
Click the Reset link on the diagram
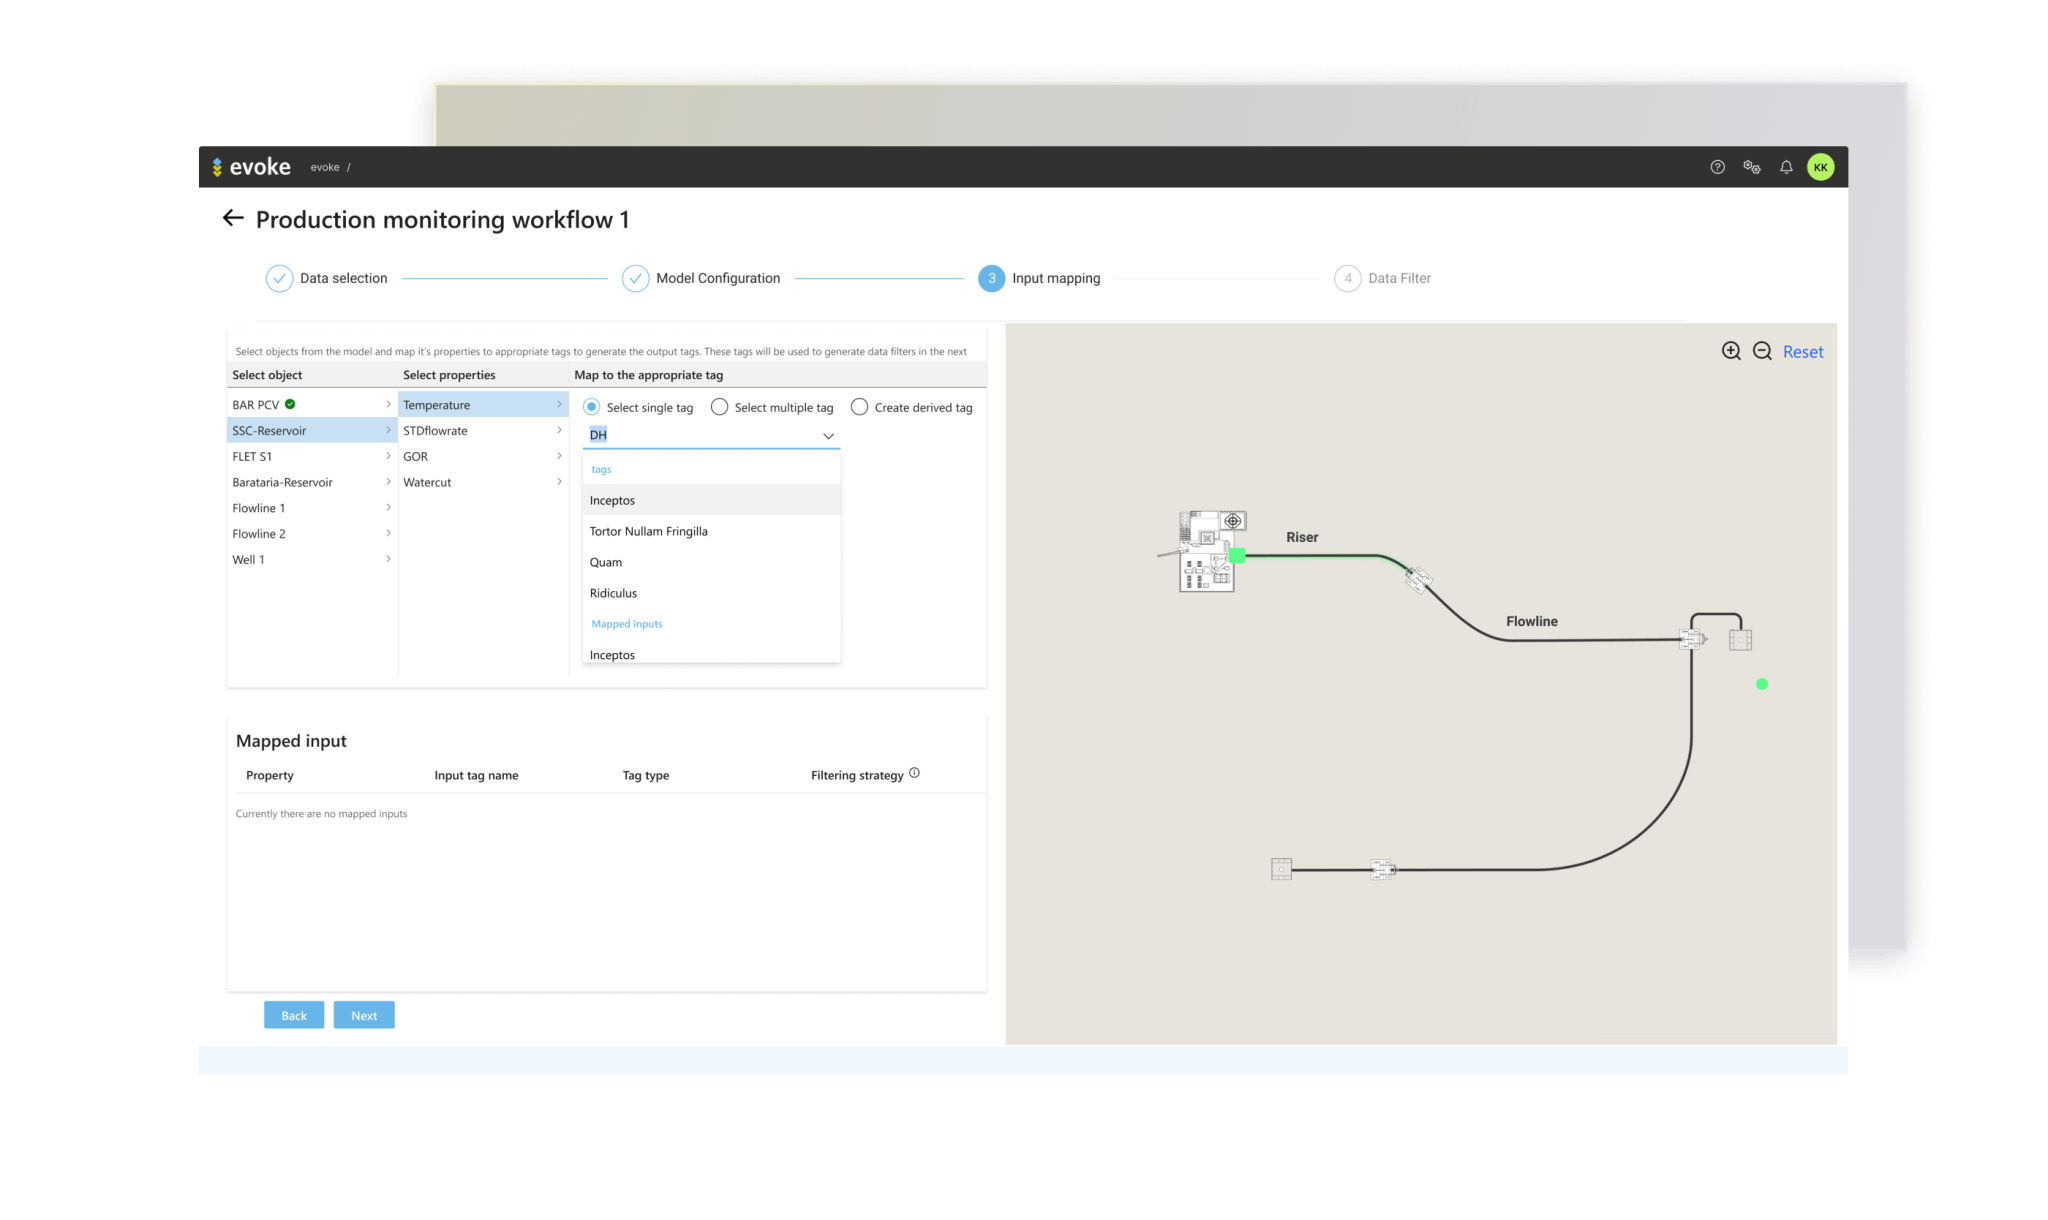[x=1802, y=352]
